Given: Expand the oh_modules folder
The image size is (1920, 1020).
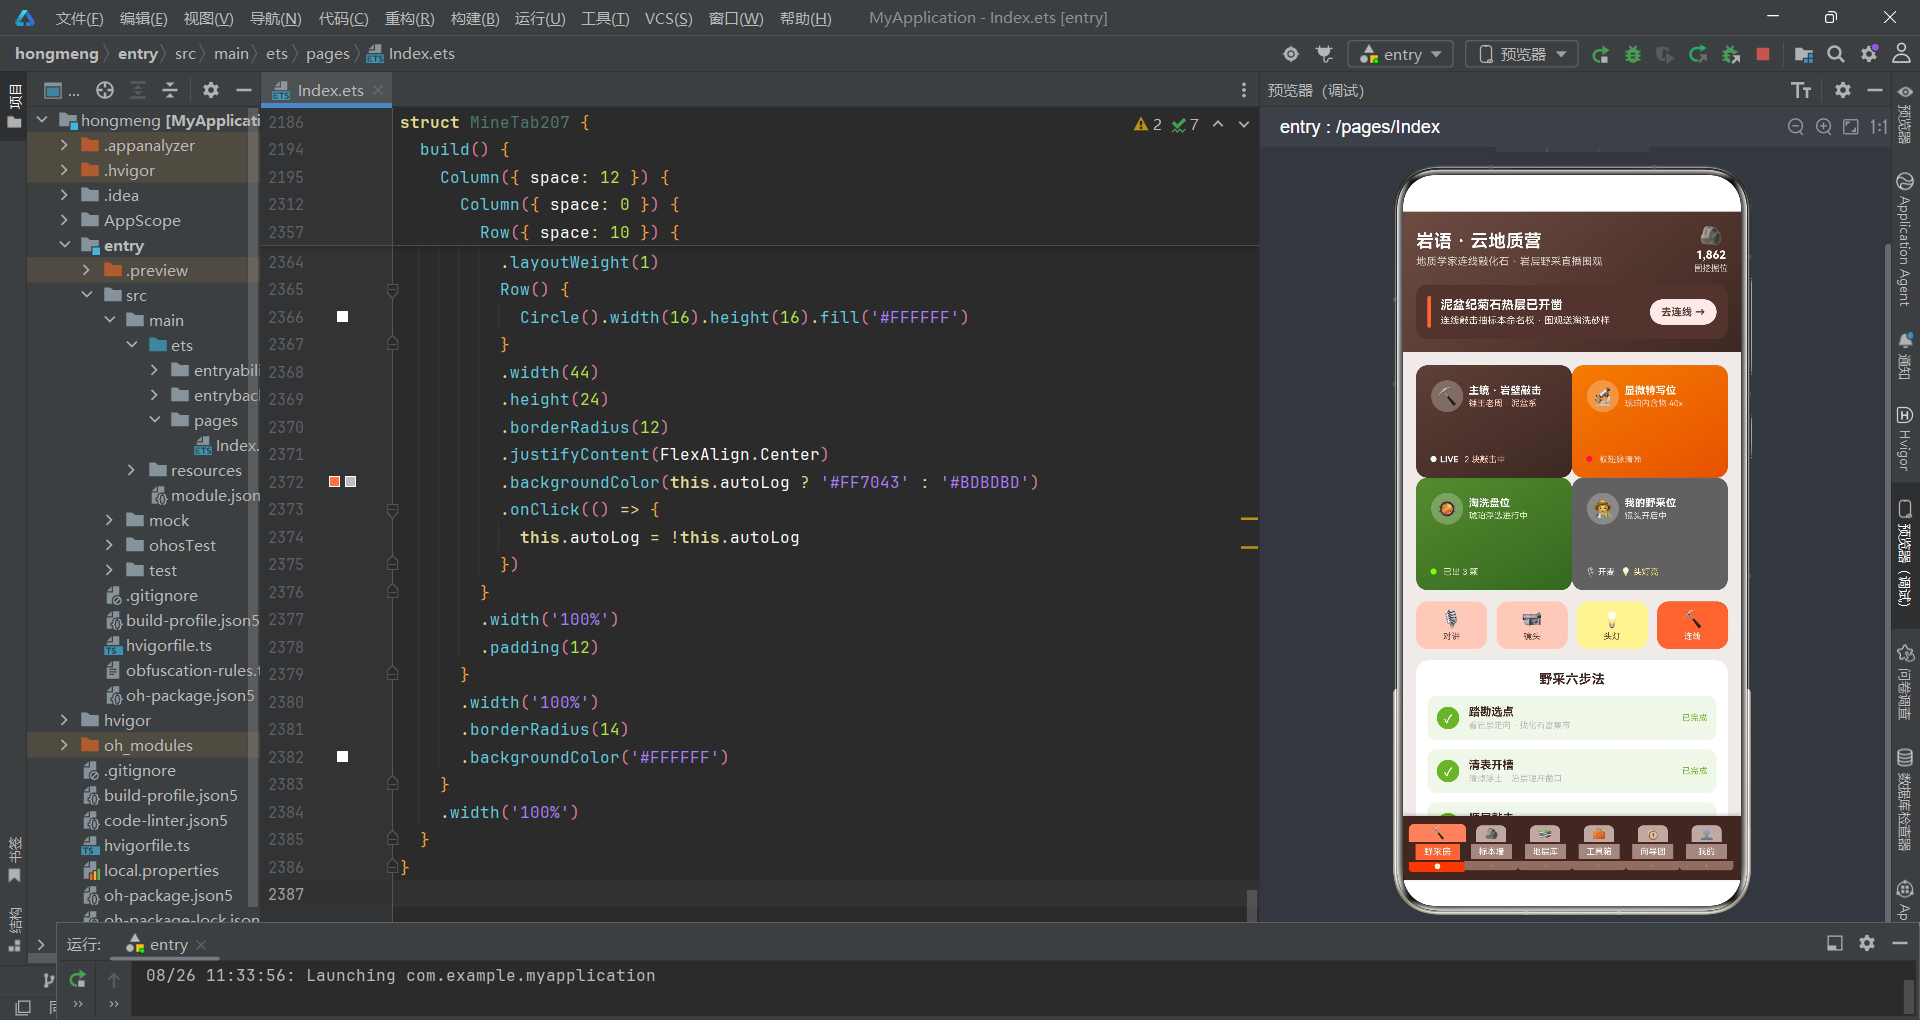Looking at the screenshot, I should 64,745.
